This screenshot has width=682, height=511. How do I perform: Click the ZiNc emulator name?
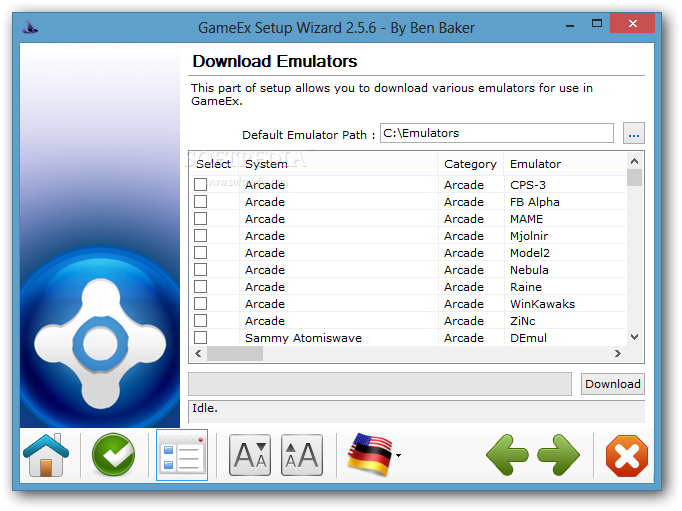click(522, 321)
